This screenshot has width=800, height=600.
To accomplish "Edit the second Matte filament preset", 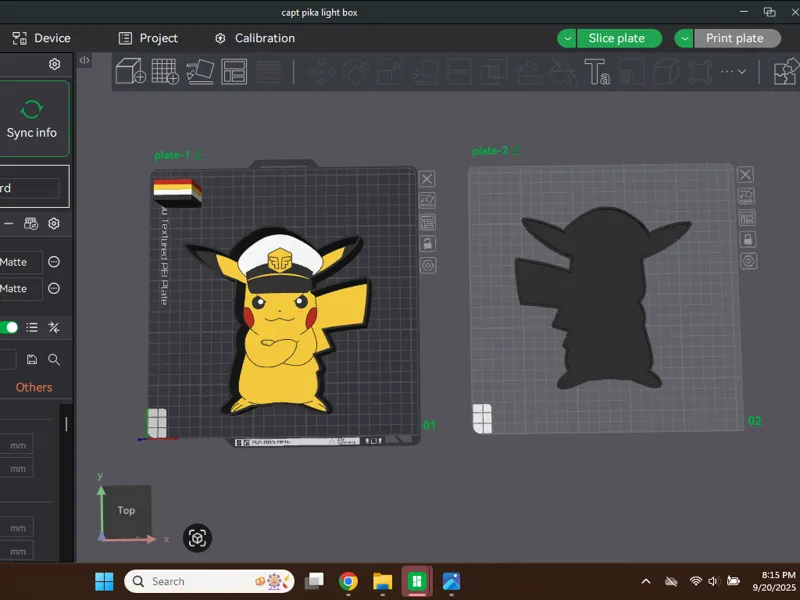I will 54,288.
